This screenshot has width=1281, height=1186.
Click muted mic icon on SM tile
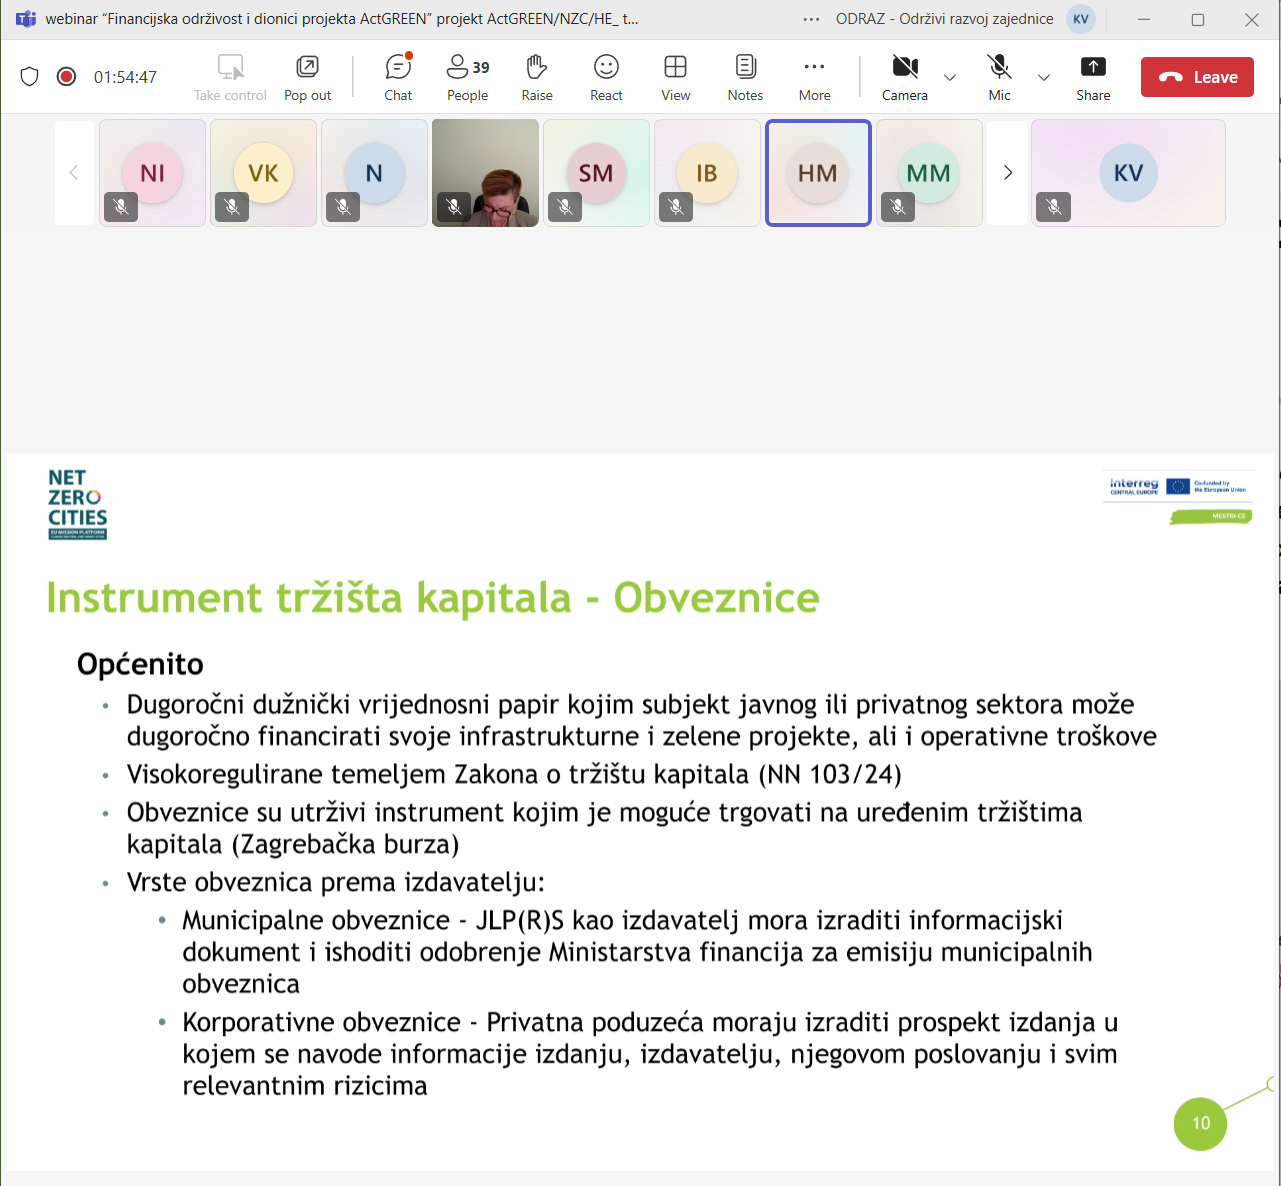(565, 207)
